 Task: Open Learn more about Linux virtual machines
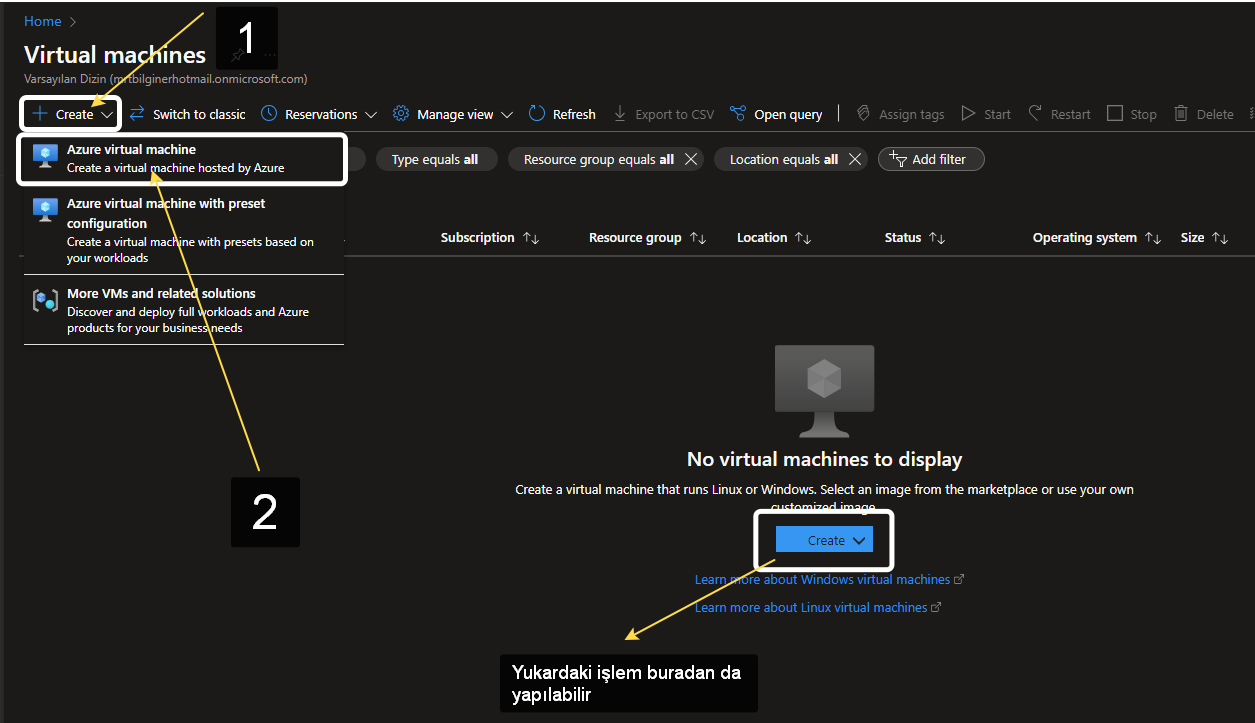[811, 607]
